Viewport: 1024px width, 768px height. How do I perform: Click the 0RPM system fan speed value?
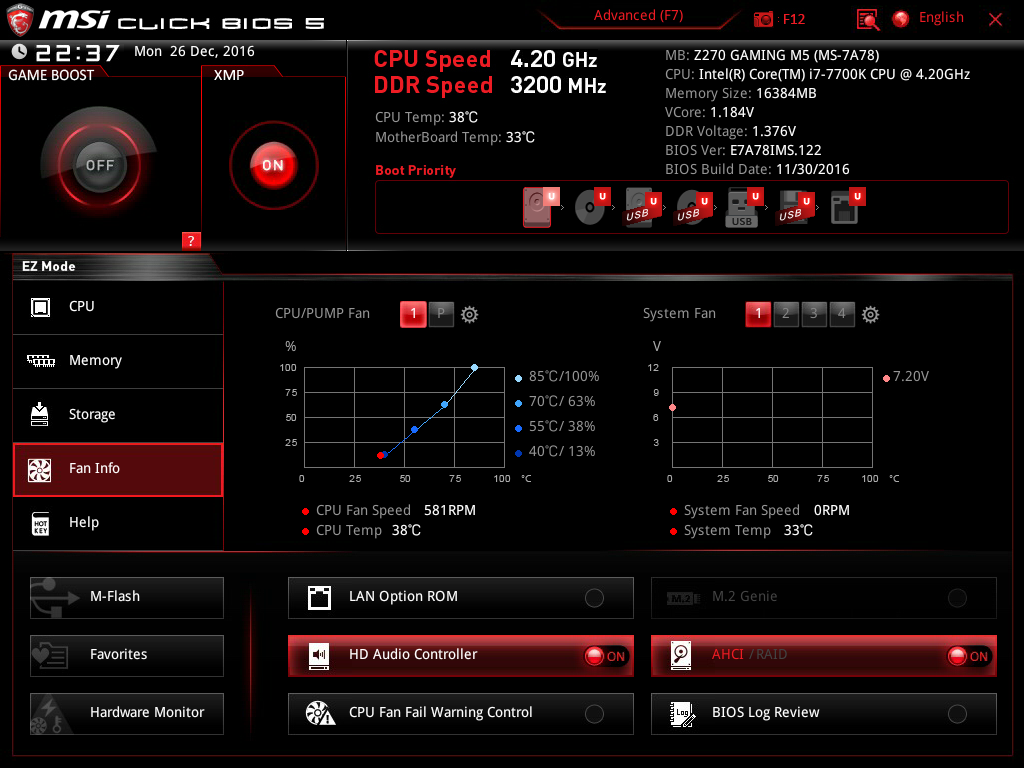point(831,511)
